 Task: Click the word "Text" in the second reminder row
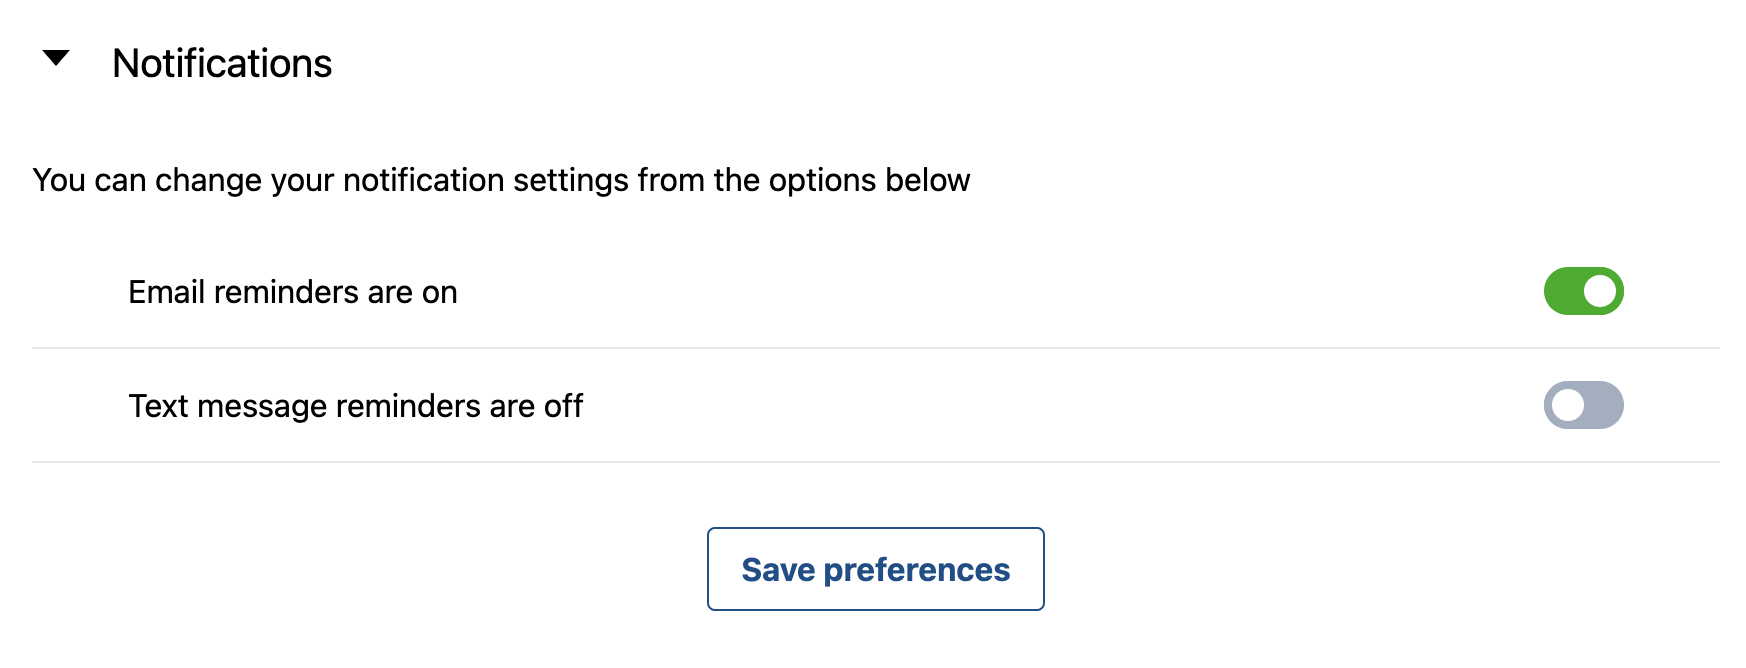click(158, 406)
